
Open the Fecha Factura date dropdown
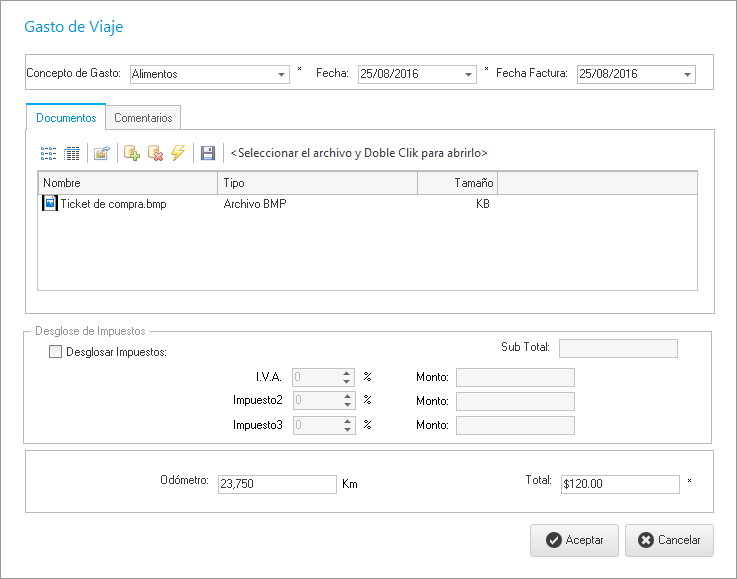click(x=687, y=74)
